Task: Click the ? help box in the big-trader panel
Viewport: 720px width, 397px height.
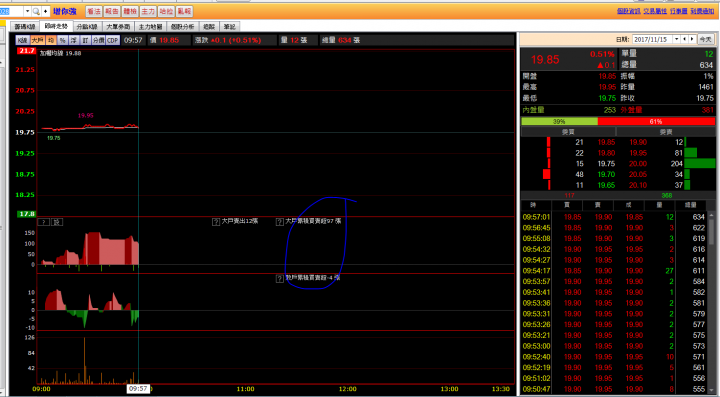Action: pos(44,222)
